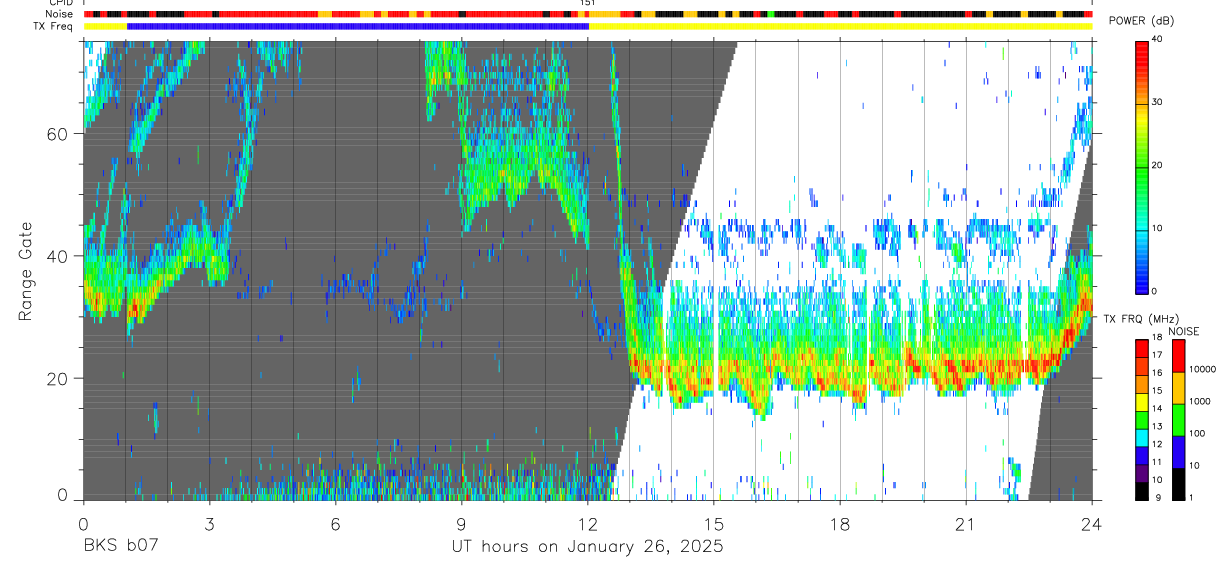The width and height of the screenshot is (1228, 567).
Task: Click the '11' label in the TX FRQ legend
Action: (x=1157, y=463)
